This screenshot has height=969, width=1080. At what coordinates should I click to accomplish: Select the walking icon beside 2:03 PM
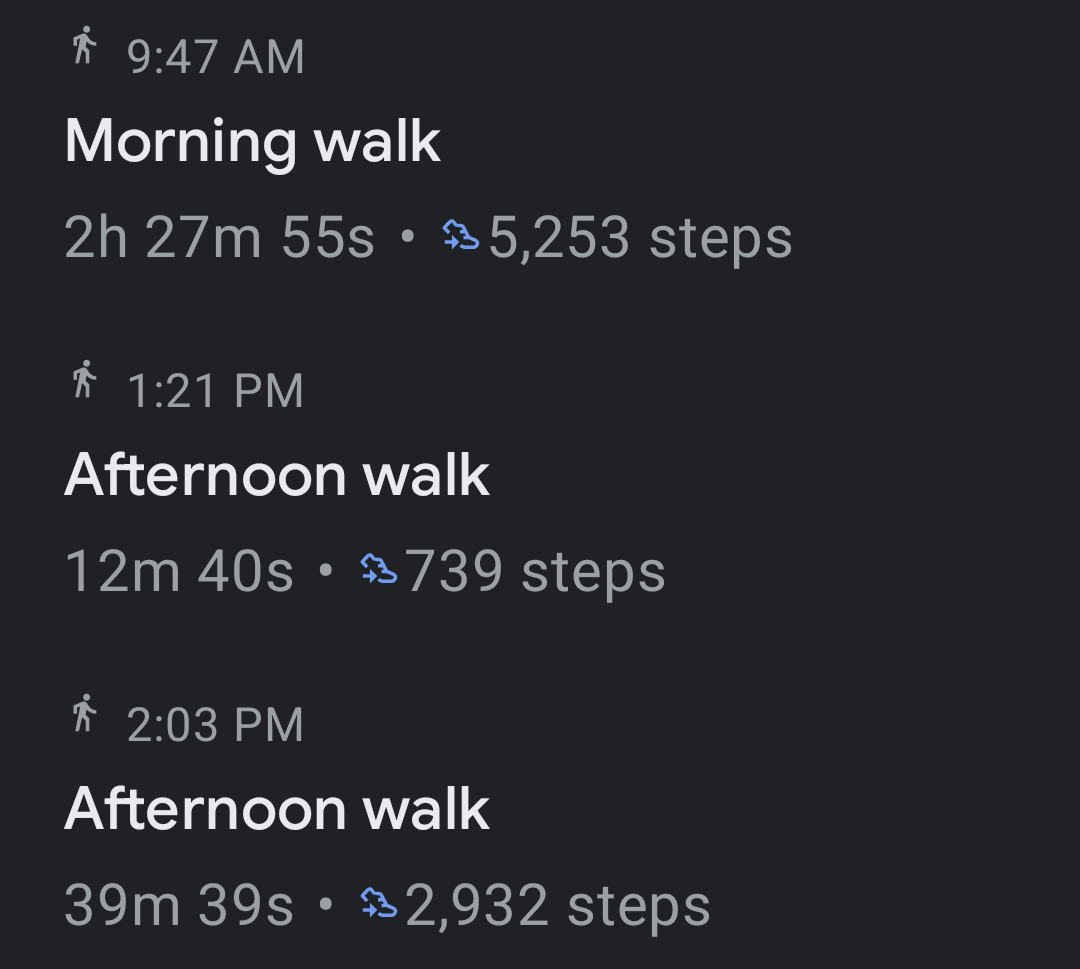pyautogui.click(x=85, y=715)
